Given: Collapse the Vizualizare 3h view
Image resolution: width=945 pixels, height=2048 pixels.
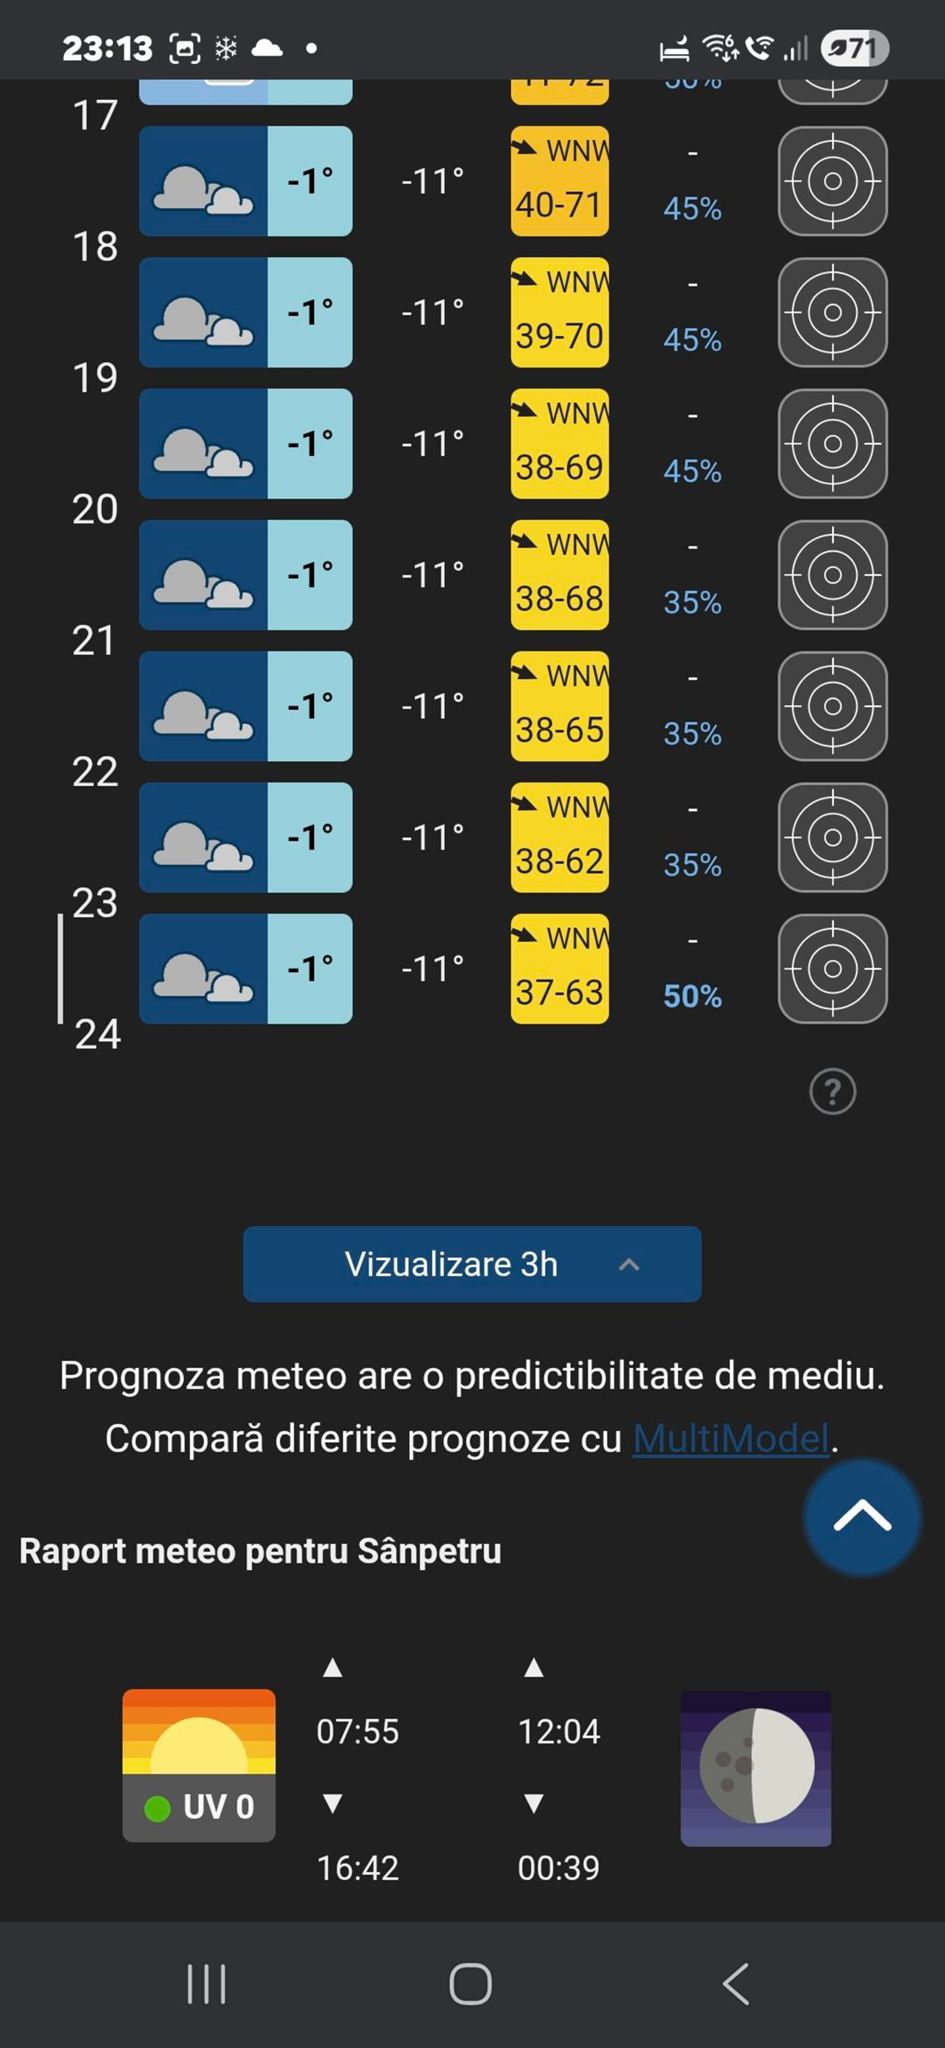Looking at the screenshot, I should (x=471, y=1264).
